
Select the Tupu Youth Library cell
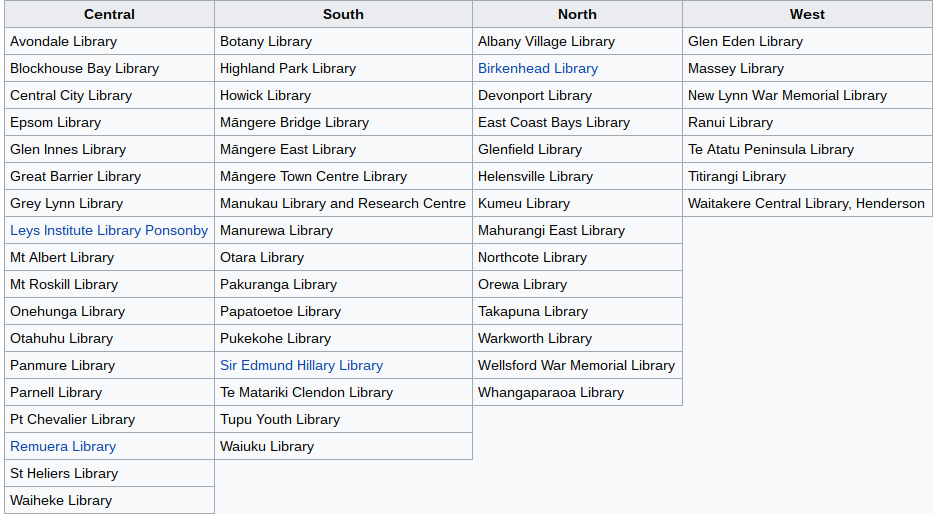[x=343, y=419]
